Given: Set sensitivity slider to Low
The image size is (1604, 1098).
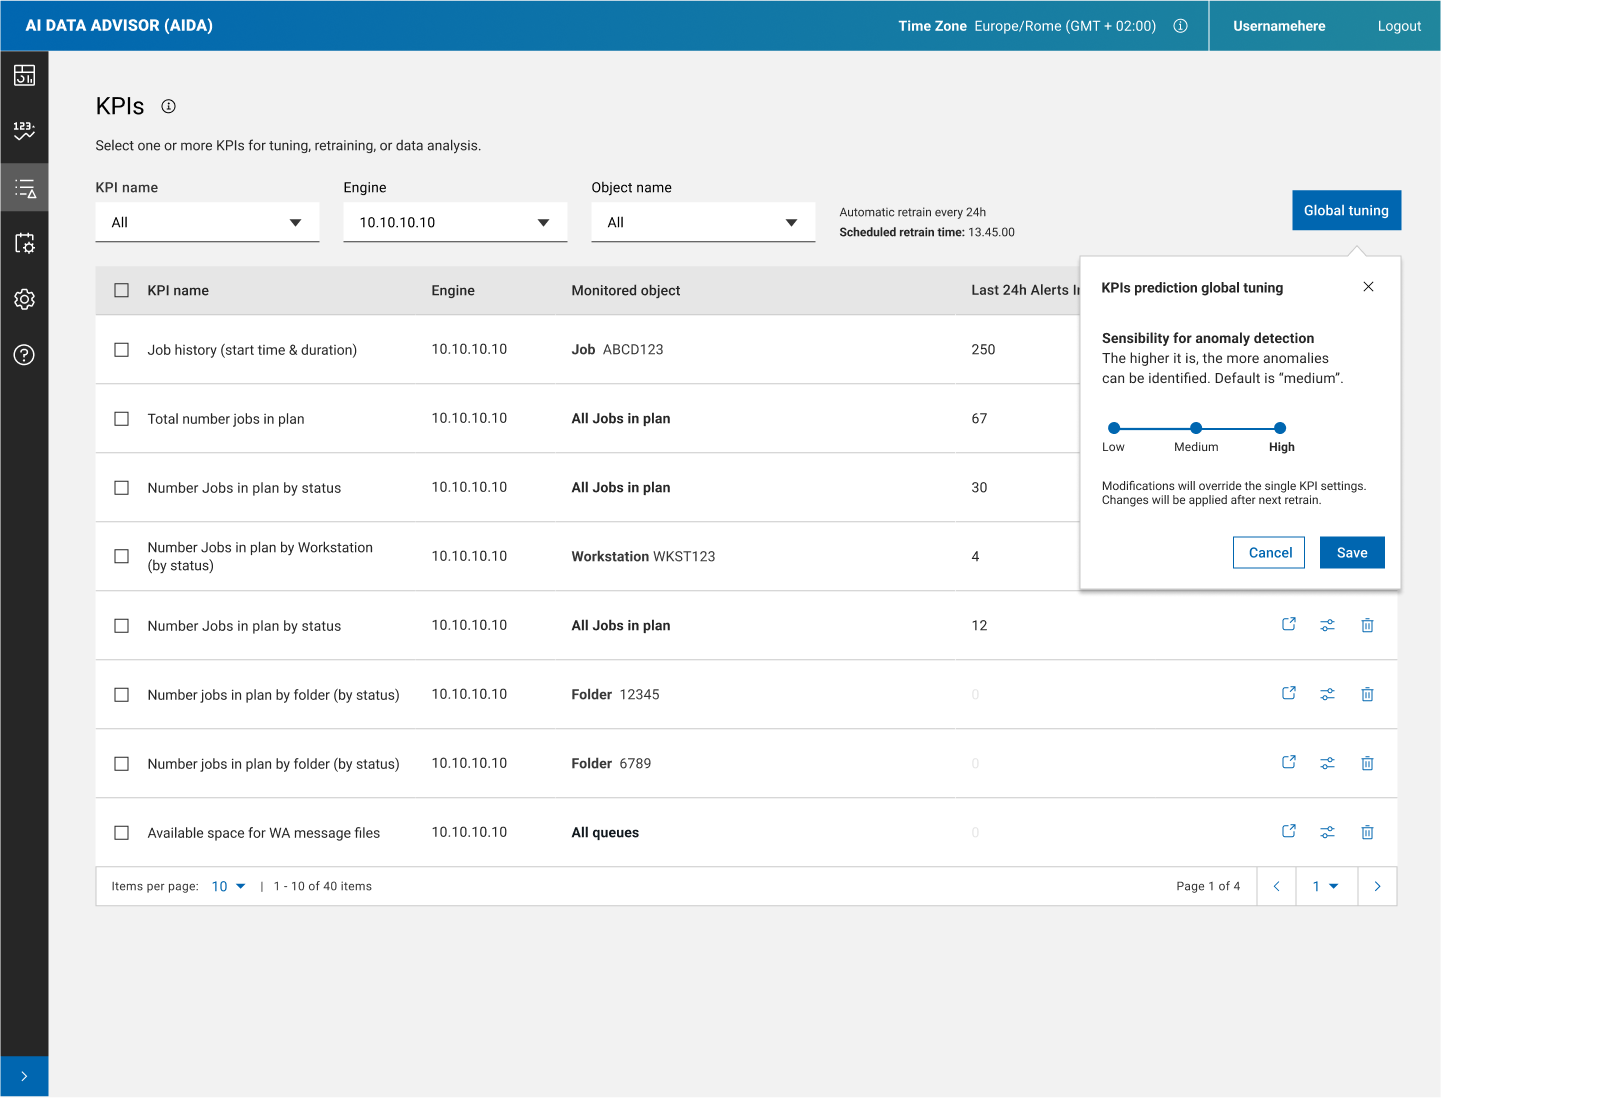Looking at the screenshot, I should [x=1114, y=428].
